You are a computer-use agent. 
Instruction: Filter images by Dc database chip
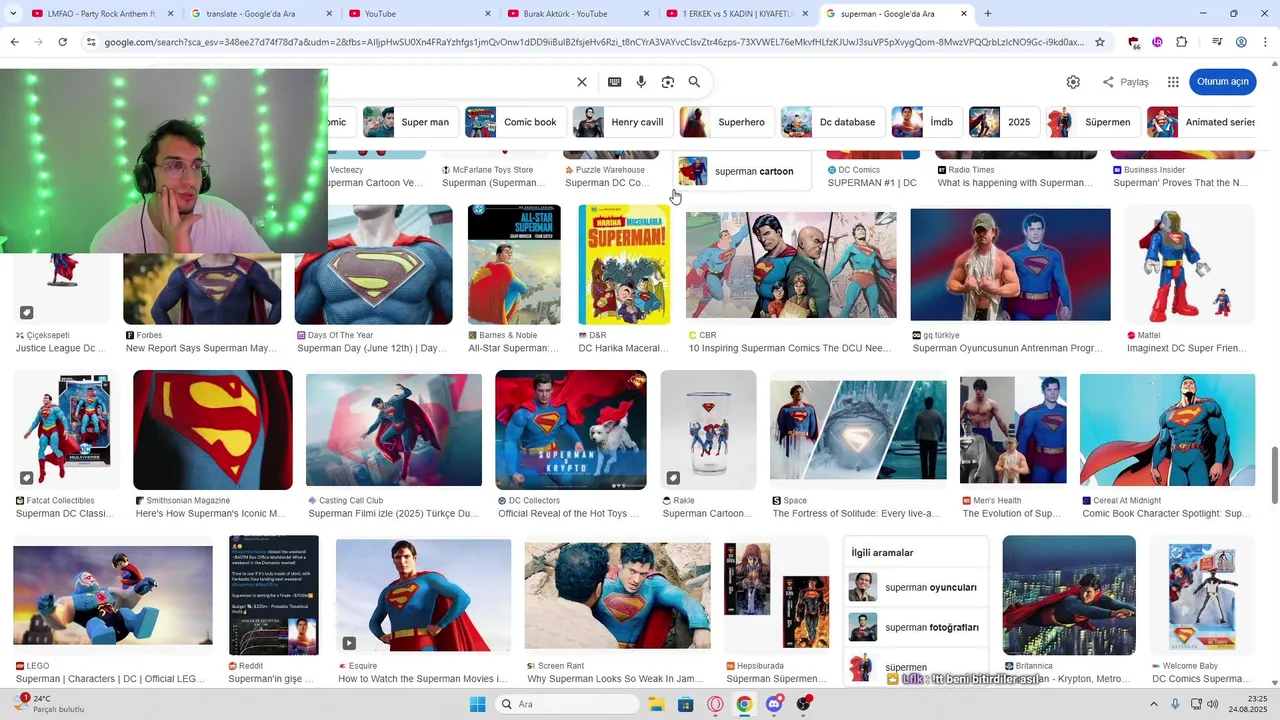point(832,122)
